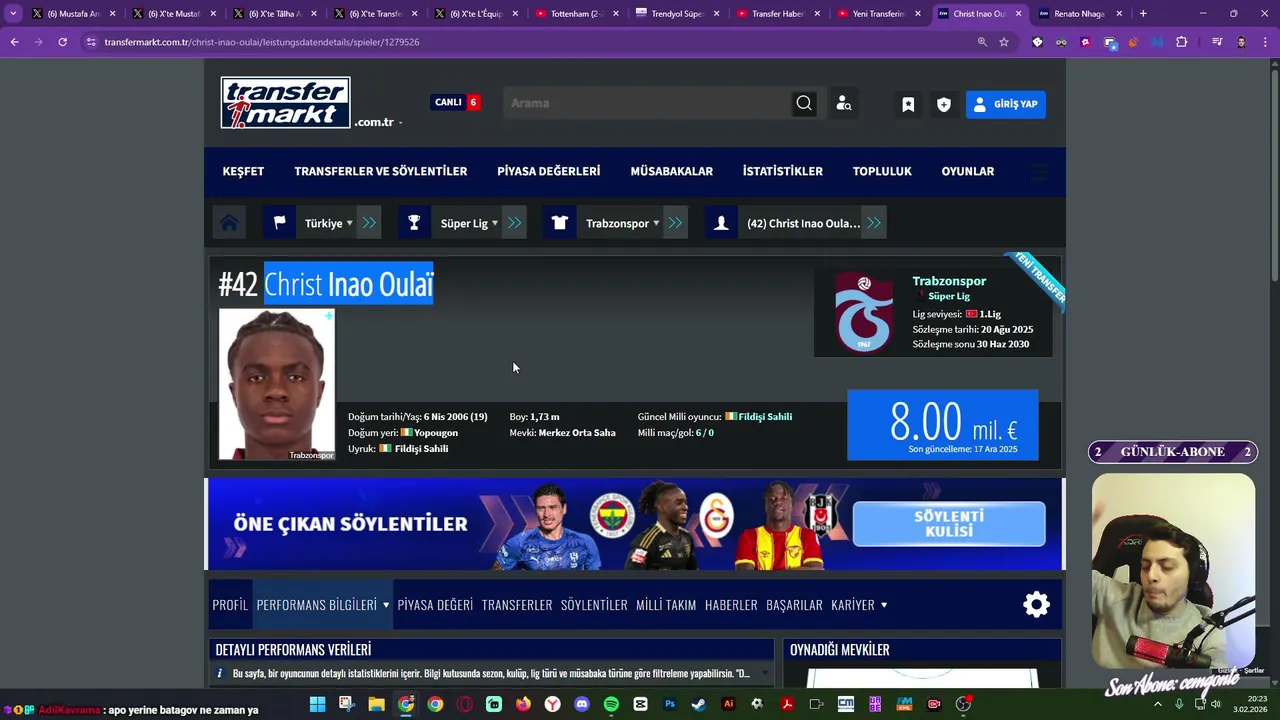Image resolution: width=1280 pixels, height=720 pixels.
Task: Switch to the MİLLİ TAKIM tab
Action: point(666,605)
